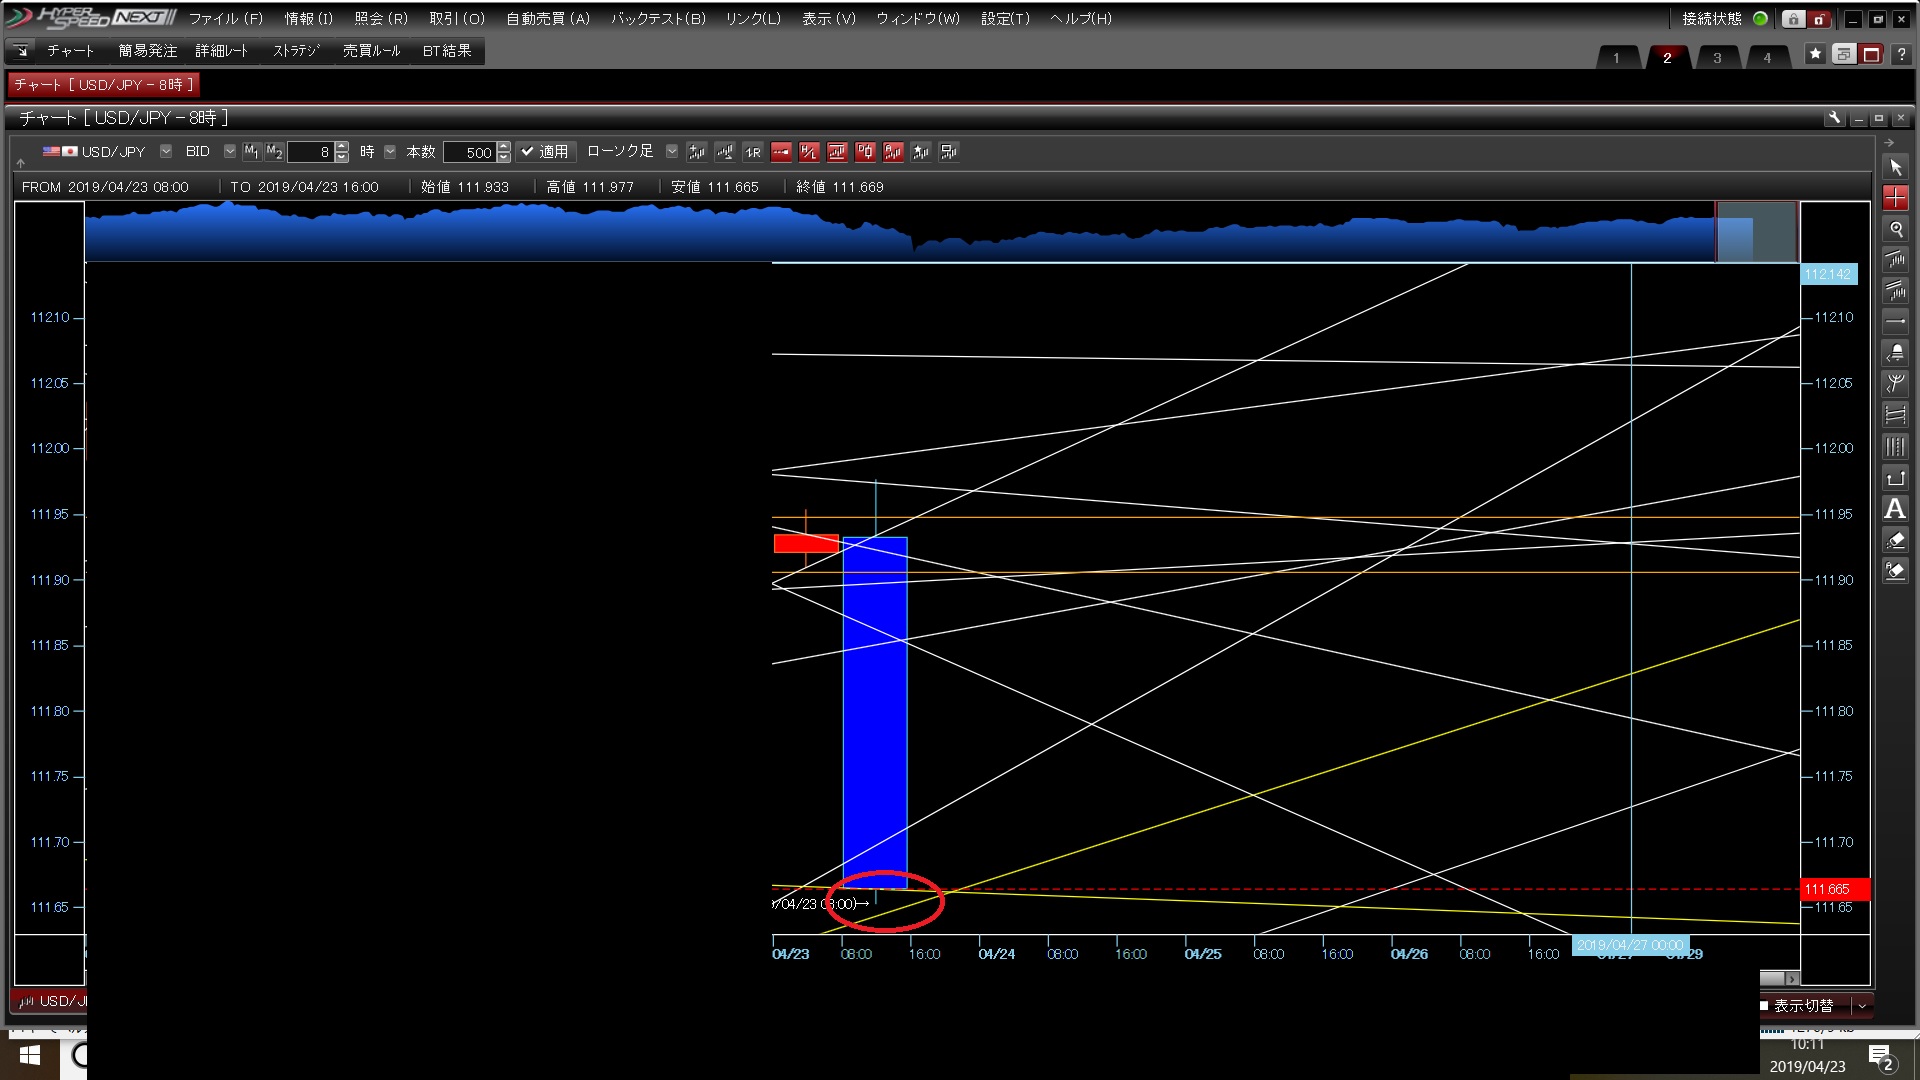Select the magnifier zoom tool
Screen dimensions: 1920x1080
[1895, 229]
